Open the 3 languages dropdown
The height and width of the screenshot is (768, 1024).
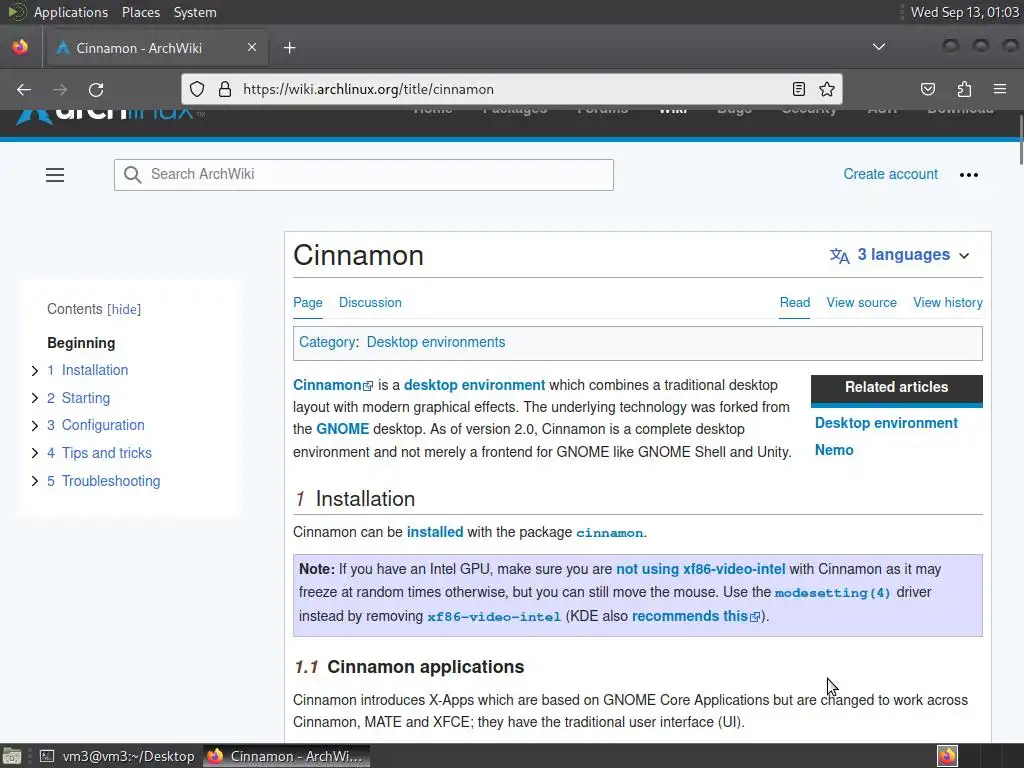point(900,255)
